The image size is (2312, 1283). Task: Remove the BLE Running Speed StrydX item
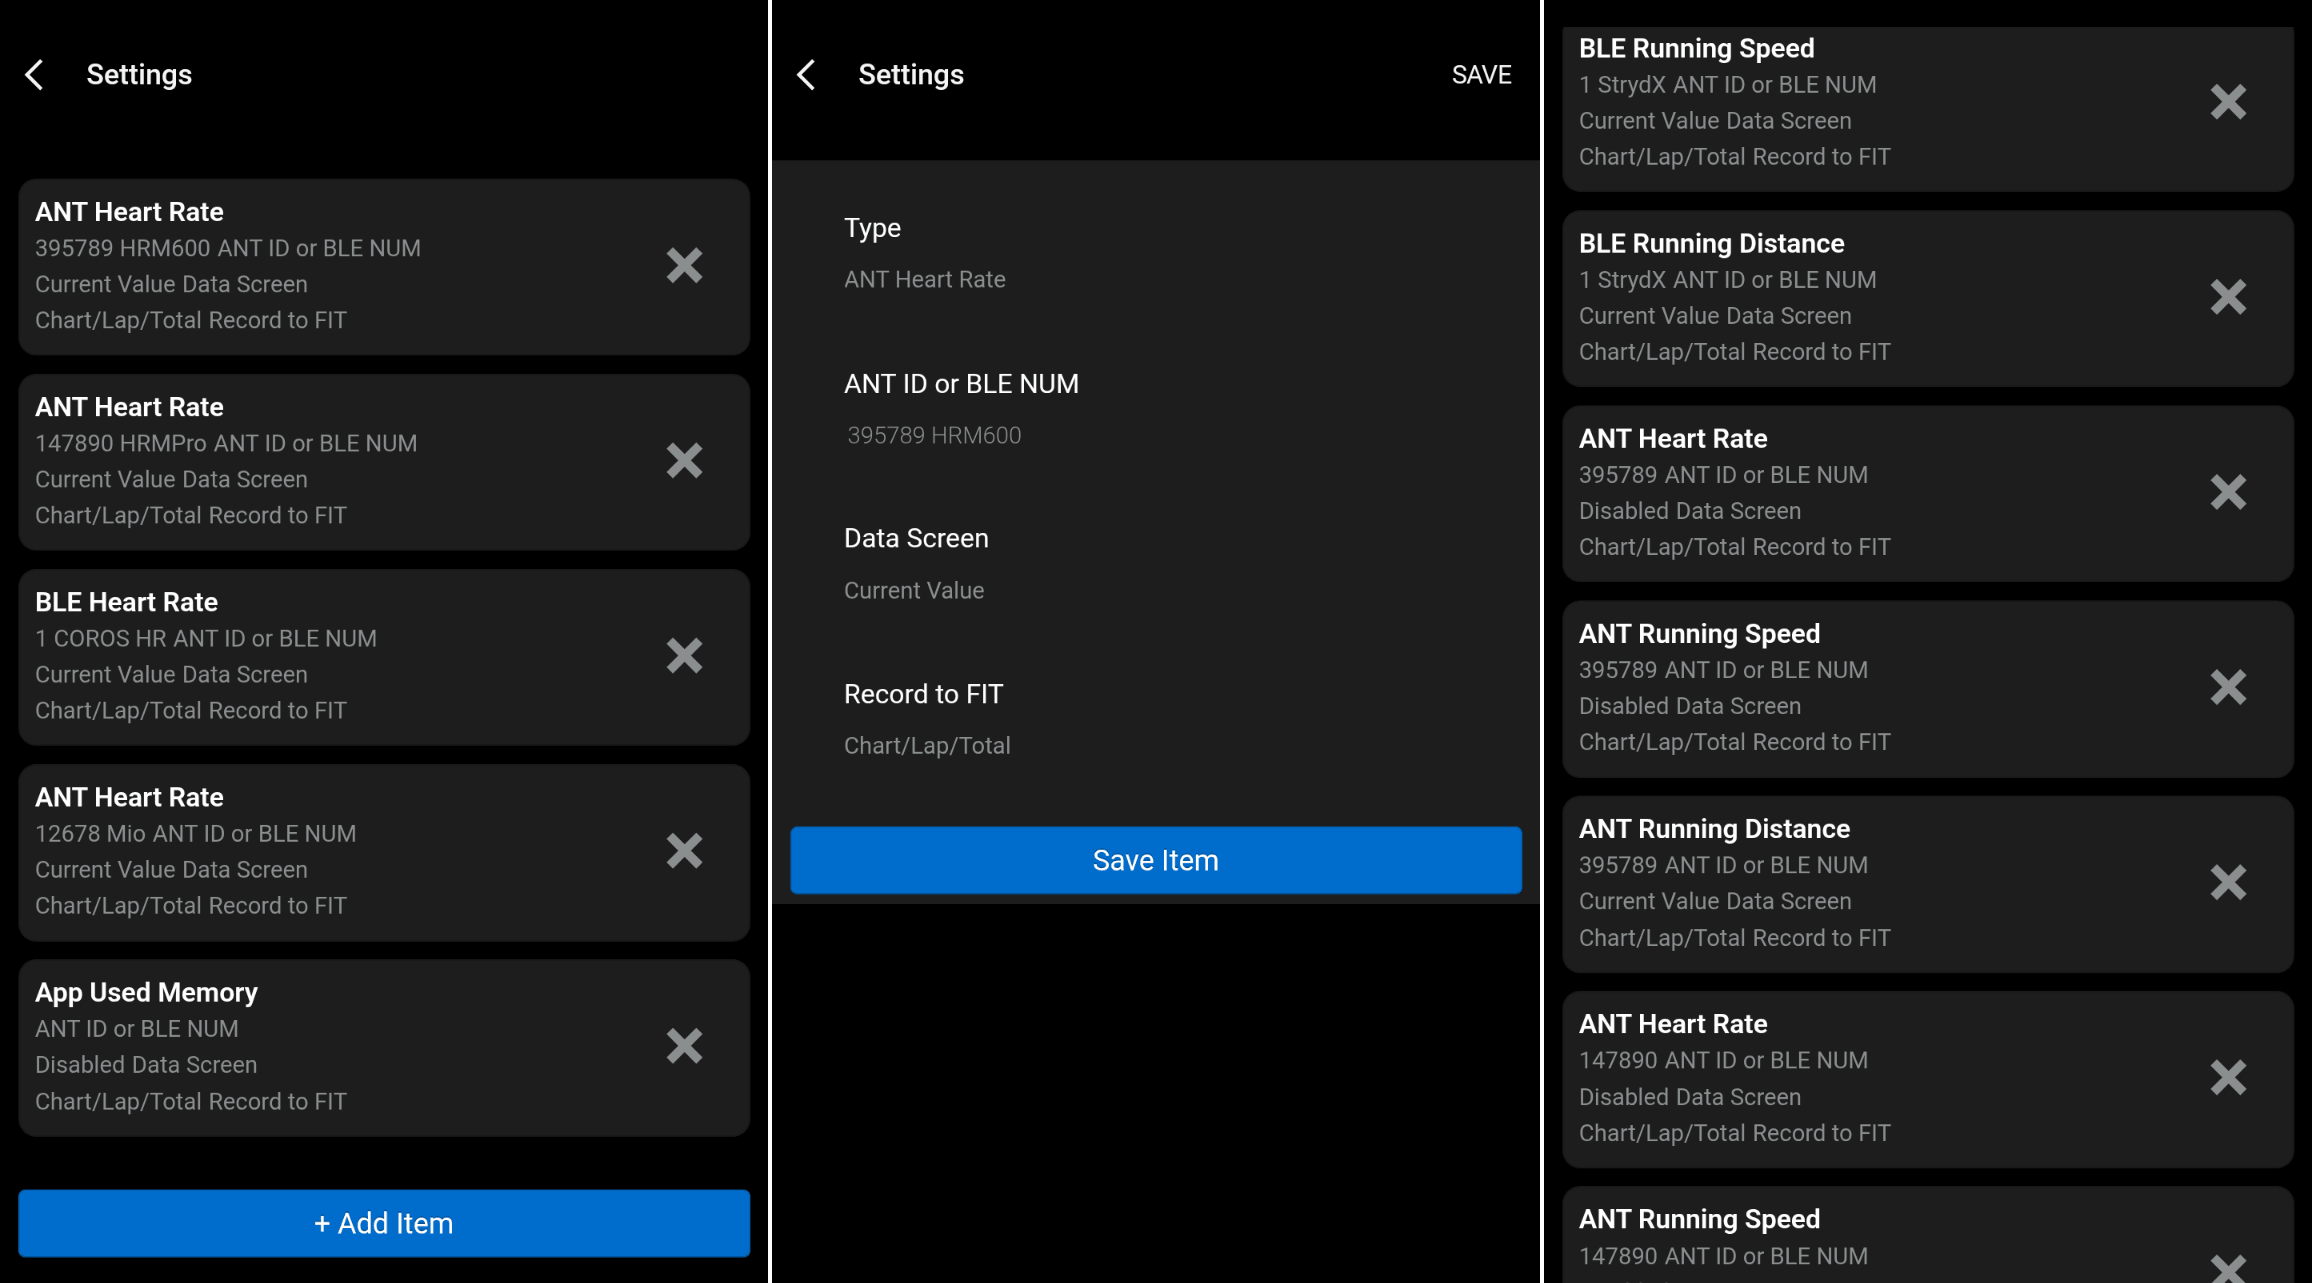2229,102
